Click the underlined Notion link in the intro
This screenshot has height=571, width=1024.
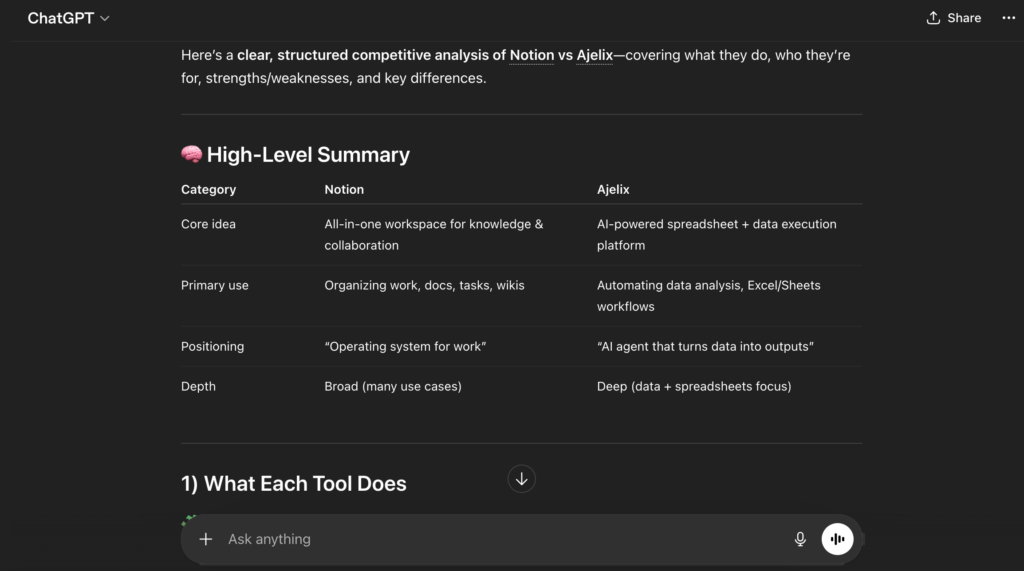531,55
